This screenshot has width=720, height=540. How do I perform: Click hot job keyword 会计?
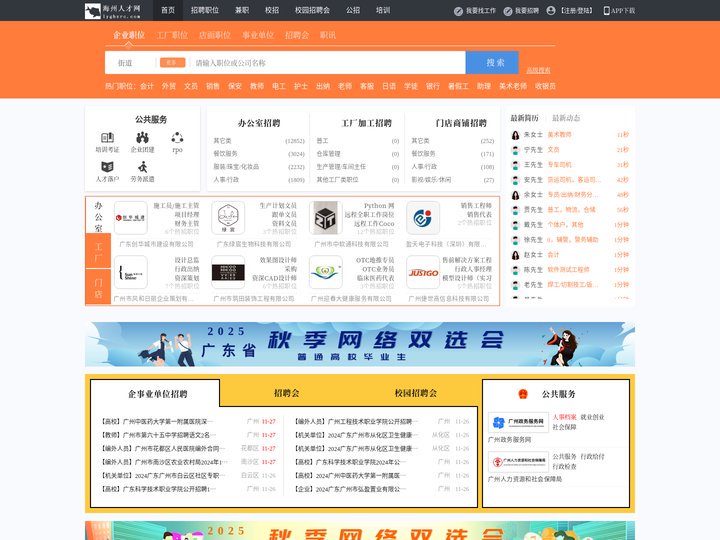[x=147, y=86]
